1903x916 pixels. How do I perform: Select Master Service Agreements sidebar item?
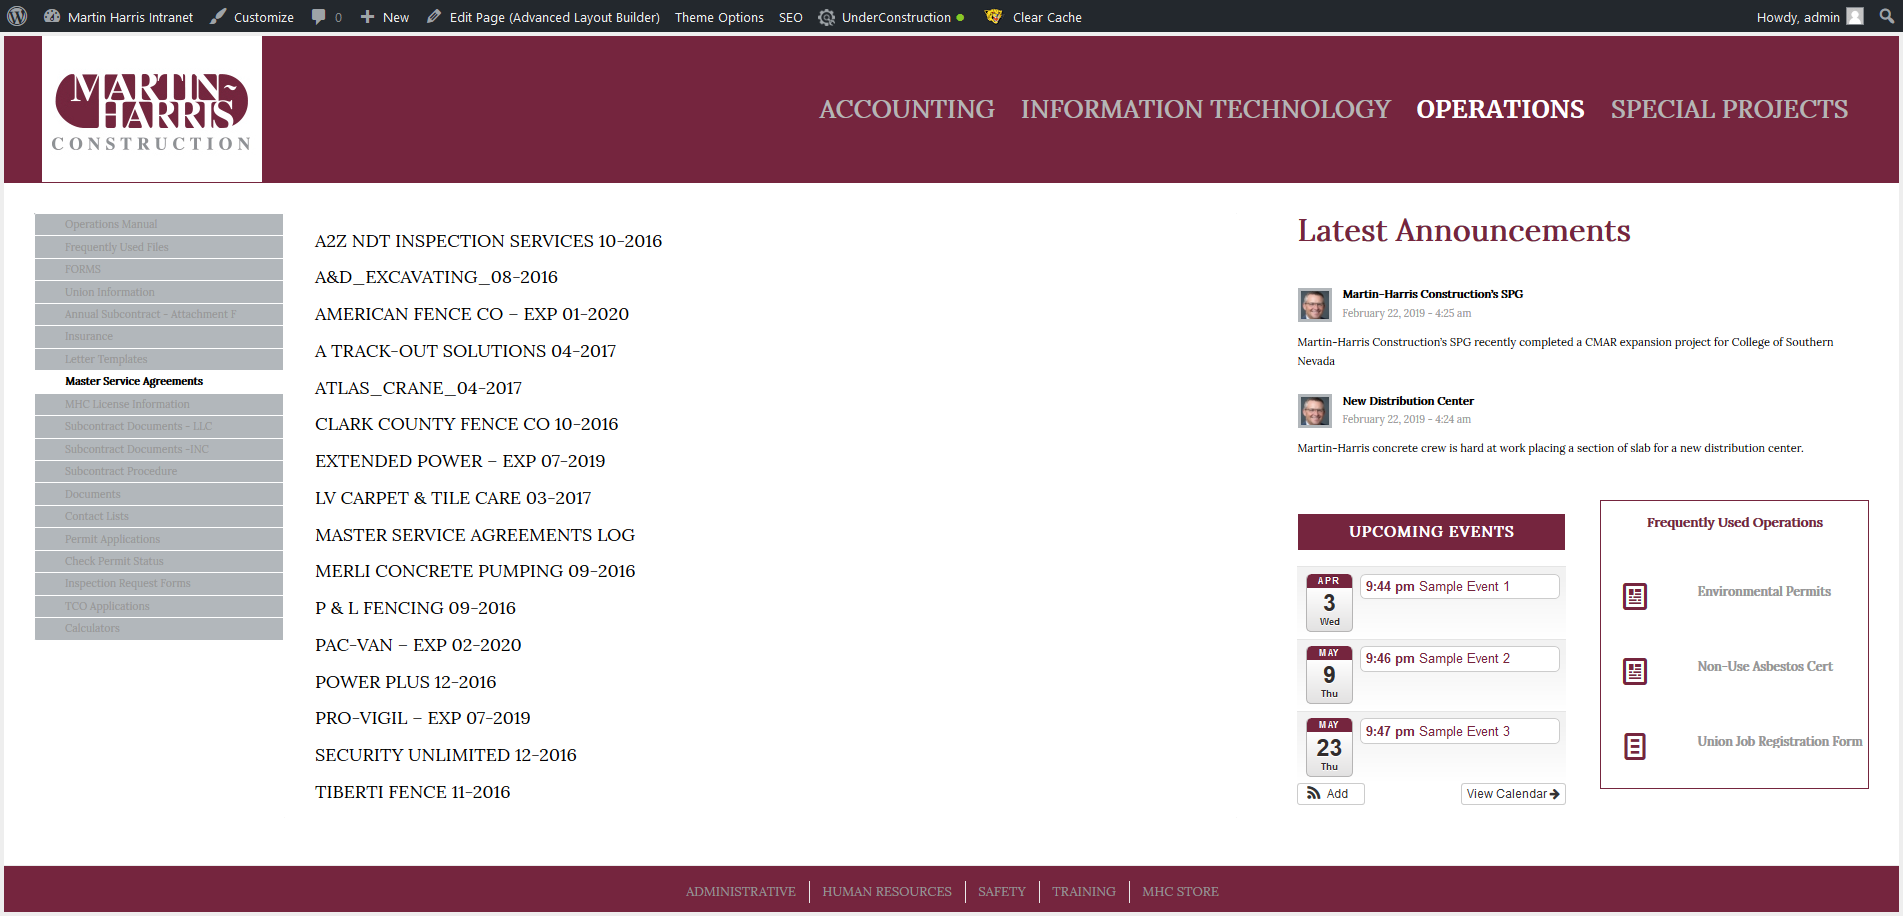pos(159,381)
